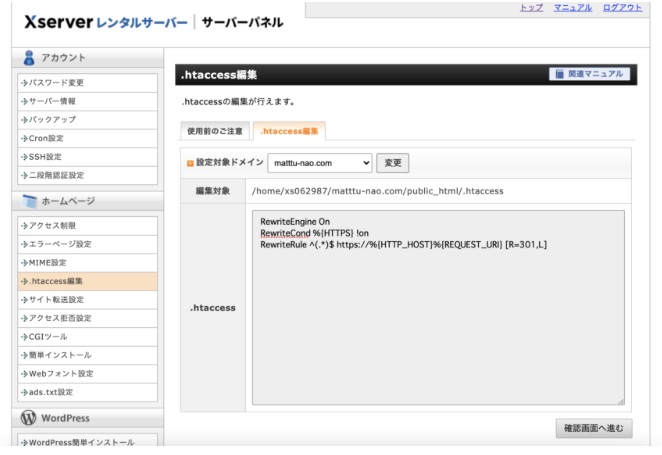Open the domain dropdown showing matttu-nao.com

[x=320, y=163]
